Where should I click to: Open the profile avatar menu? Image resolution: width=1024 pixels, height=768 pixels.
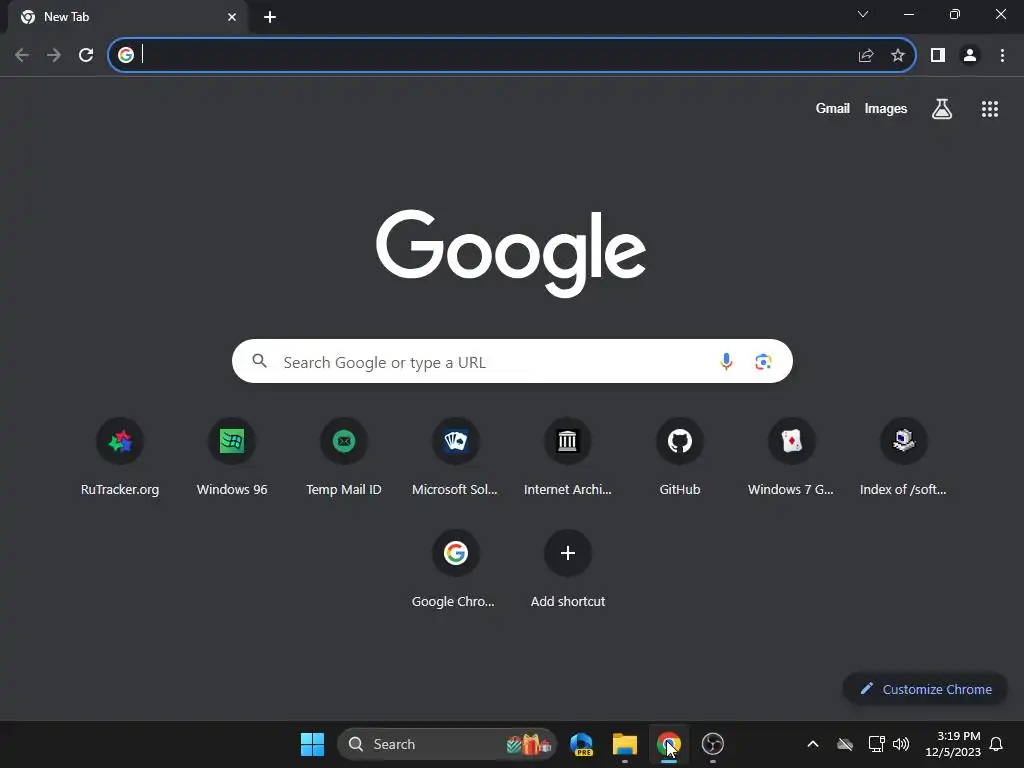pyautogui.click(x=970, y=56)
